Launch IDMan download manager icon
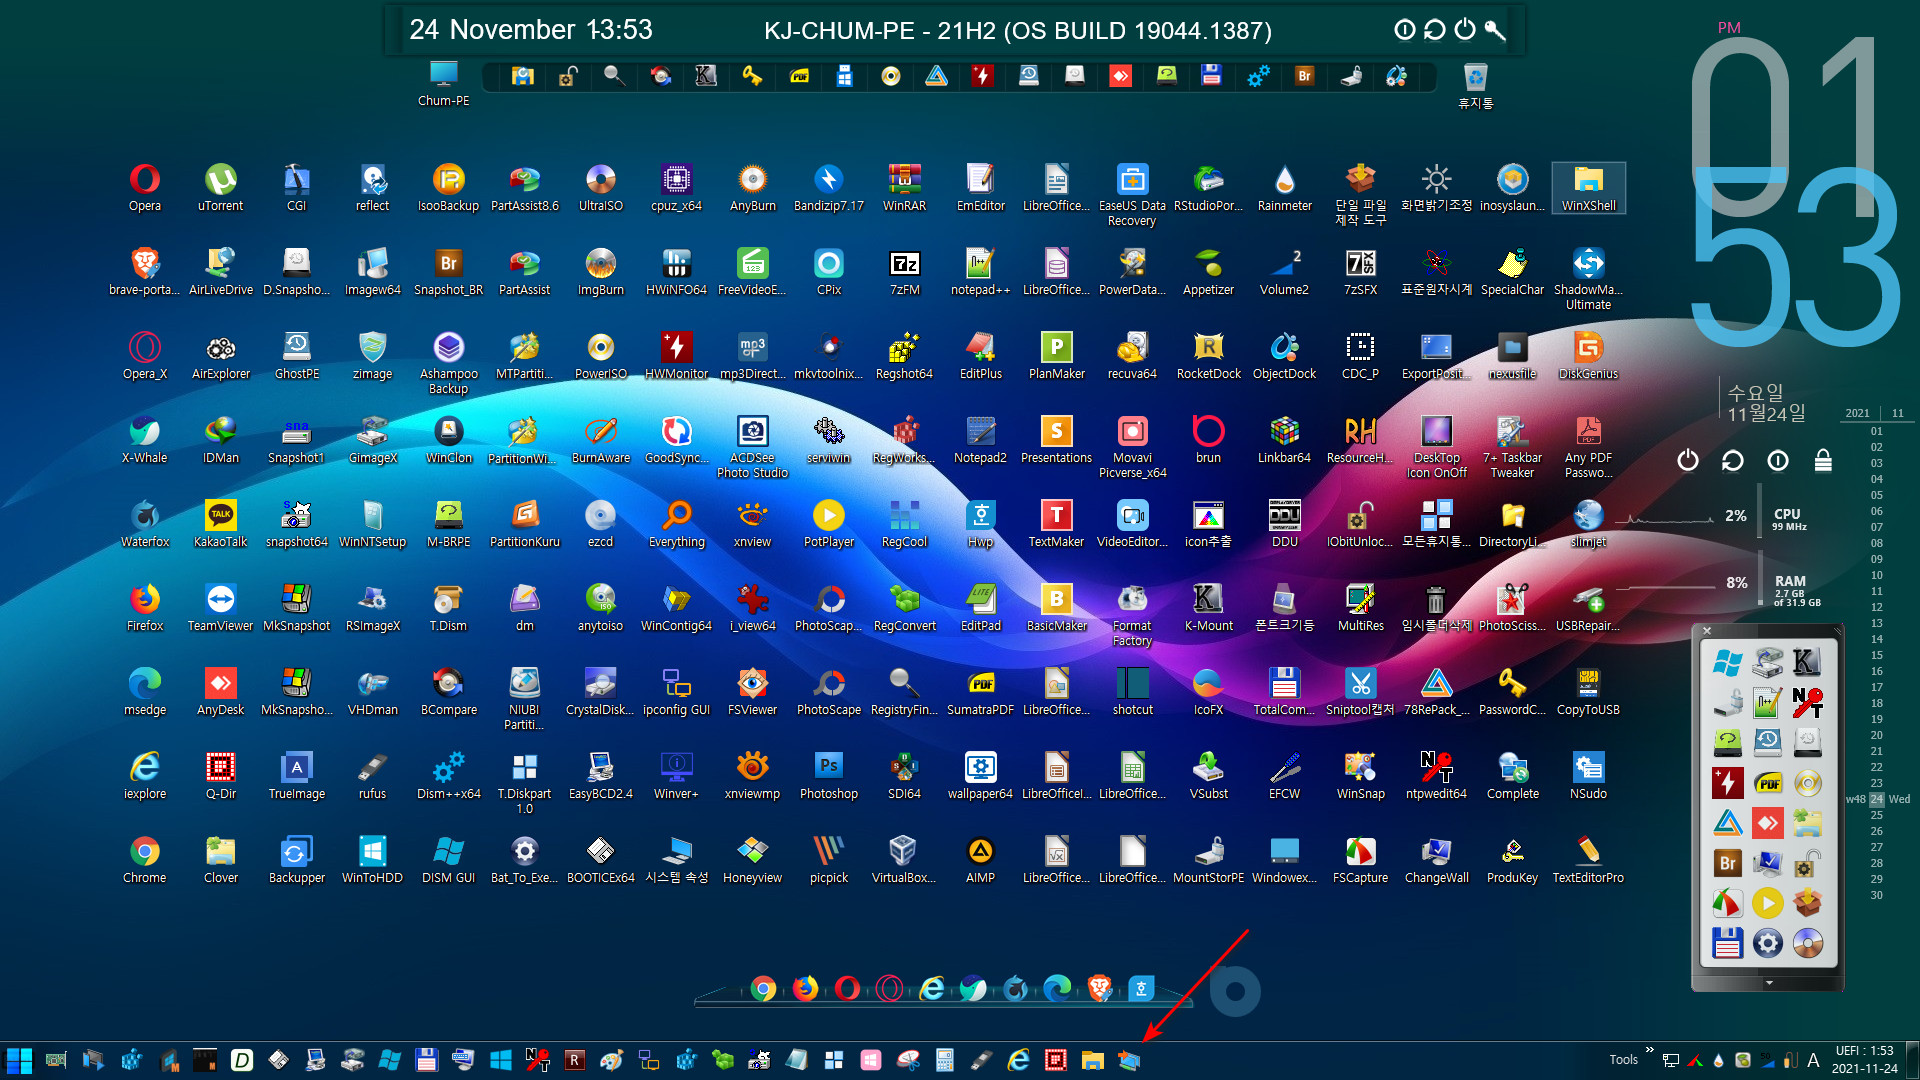 tap(220, 440)
